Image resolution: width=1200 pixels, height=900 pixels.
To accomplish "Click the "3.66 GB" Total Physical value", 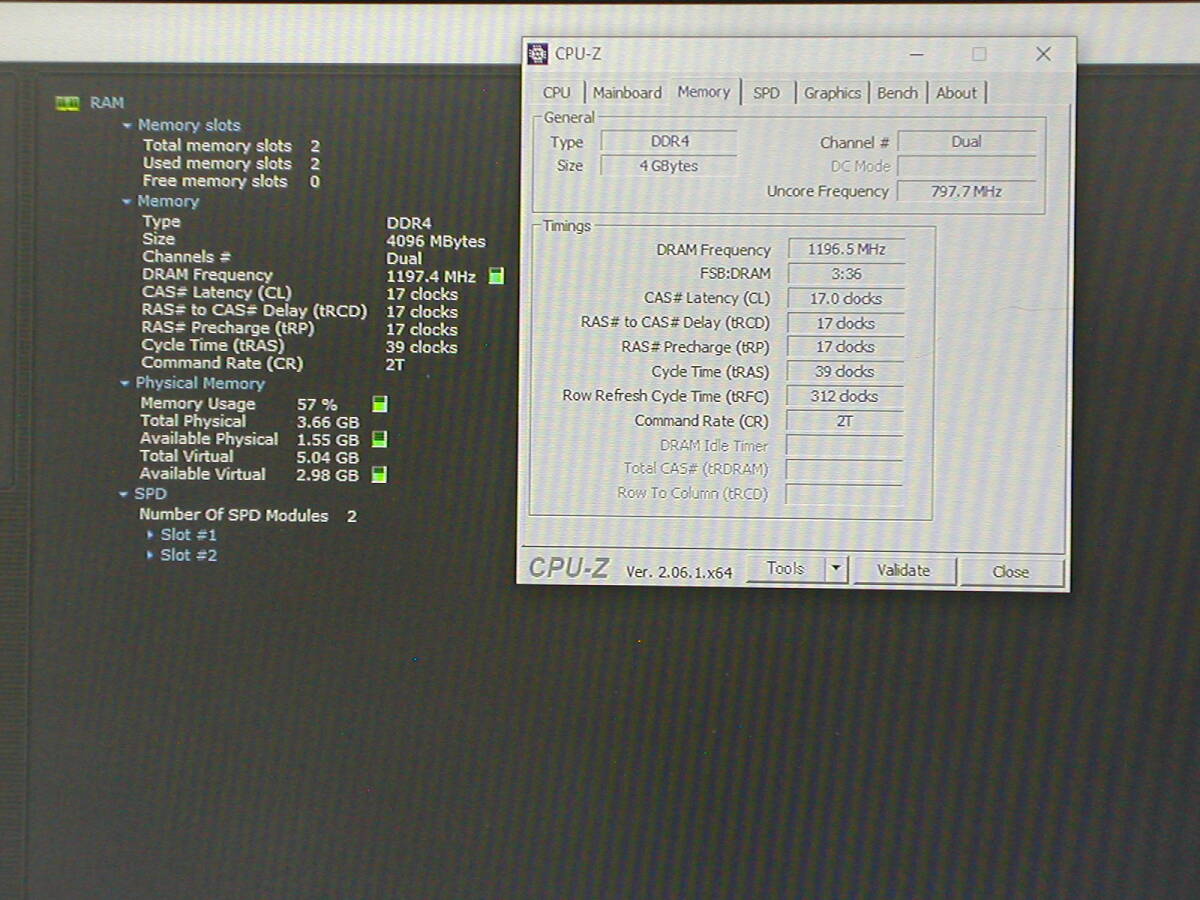I will click(328, 422).
